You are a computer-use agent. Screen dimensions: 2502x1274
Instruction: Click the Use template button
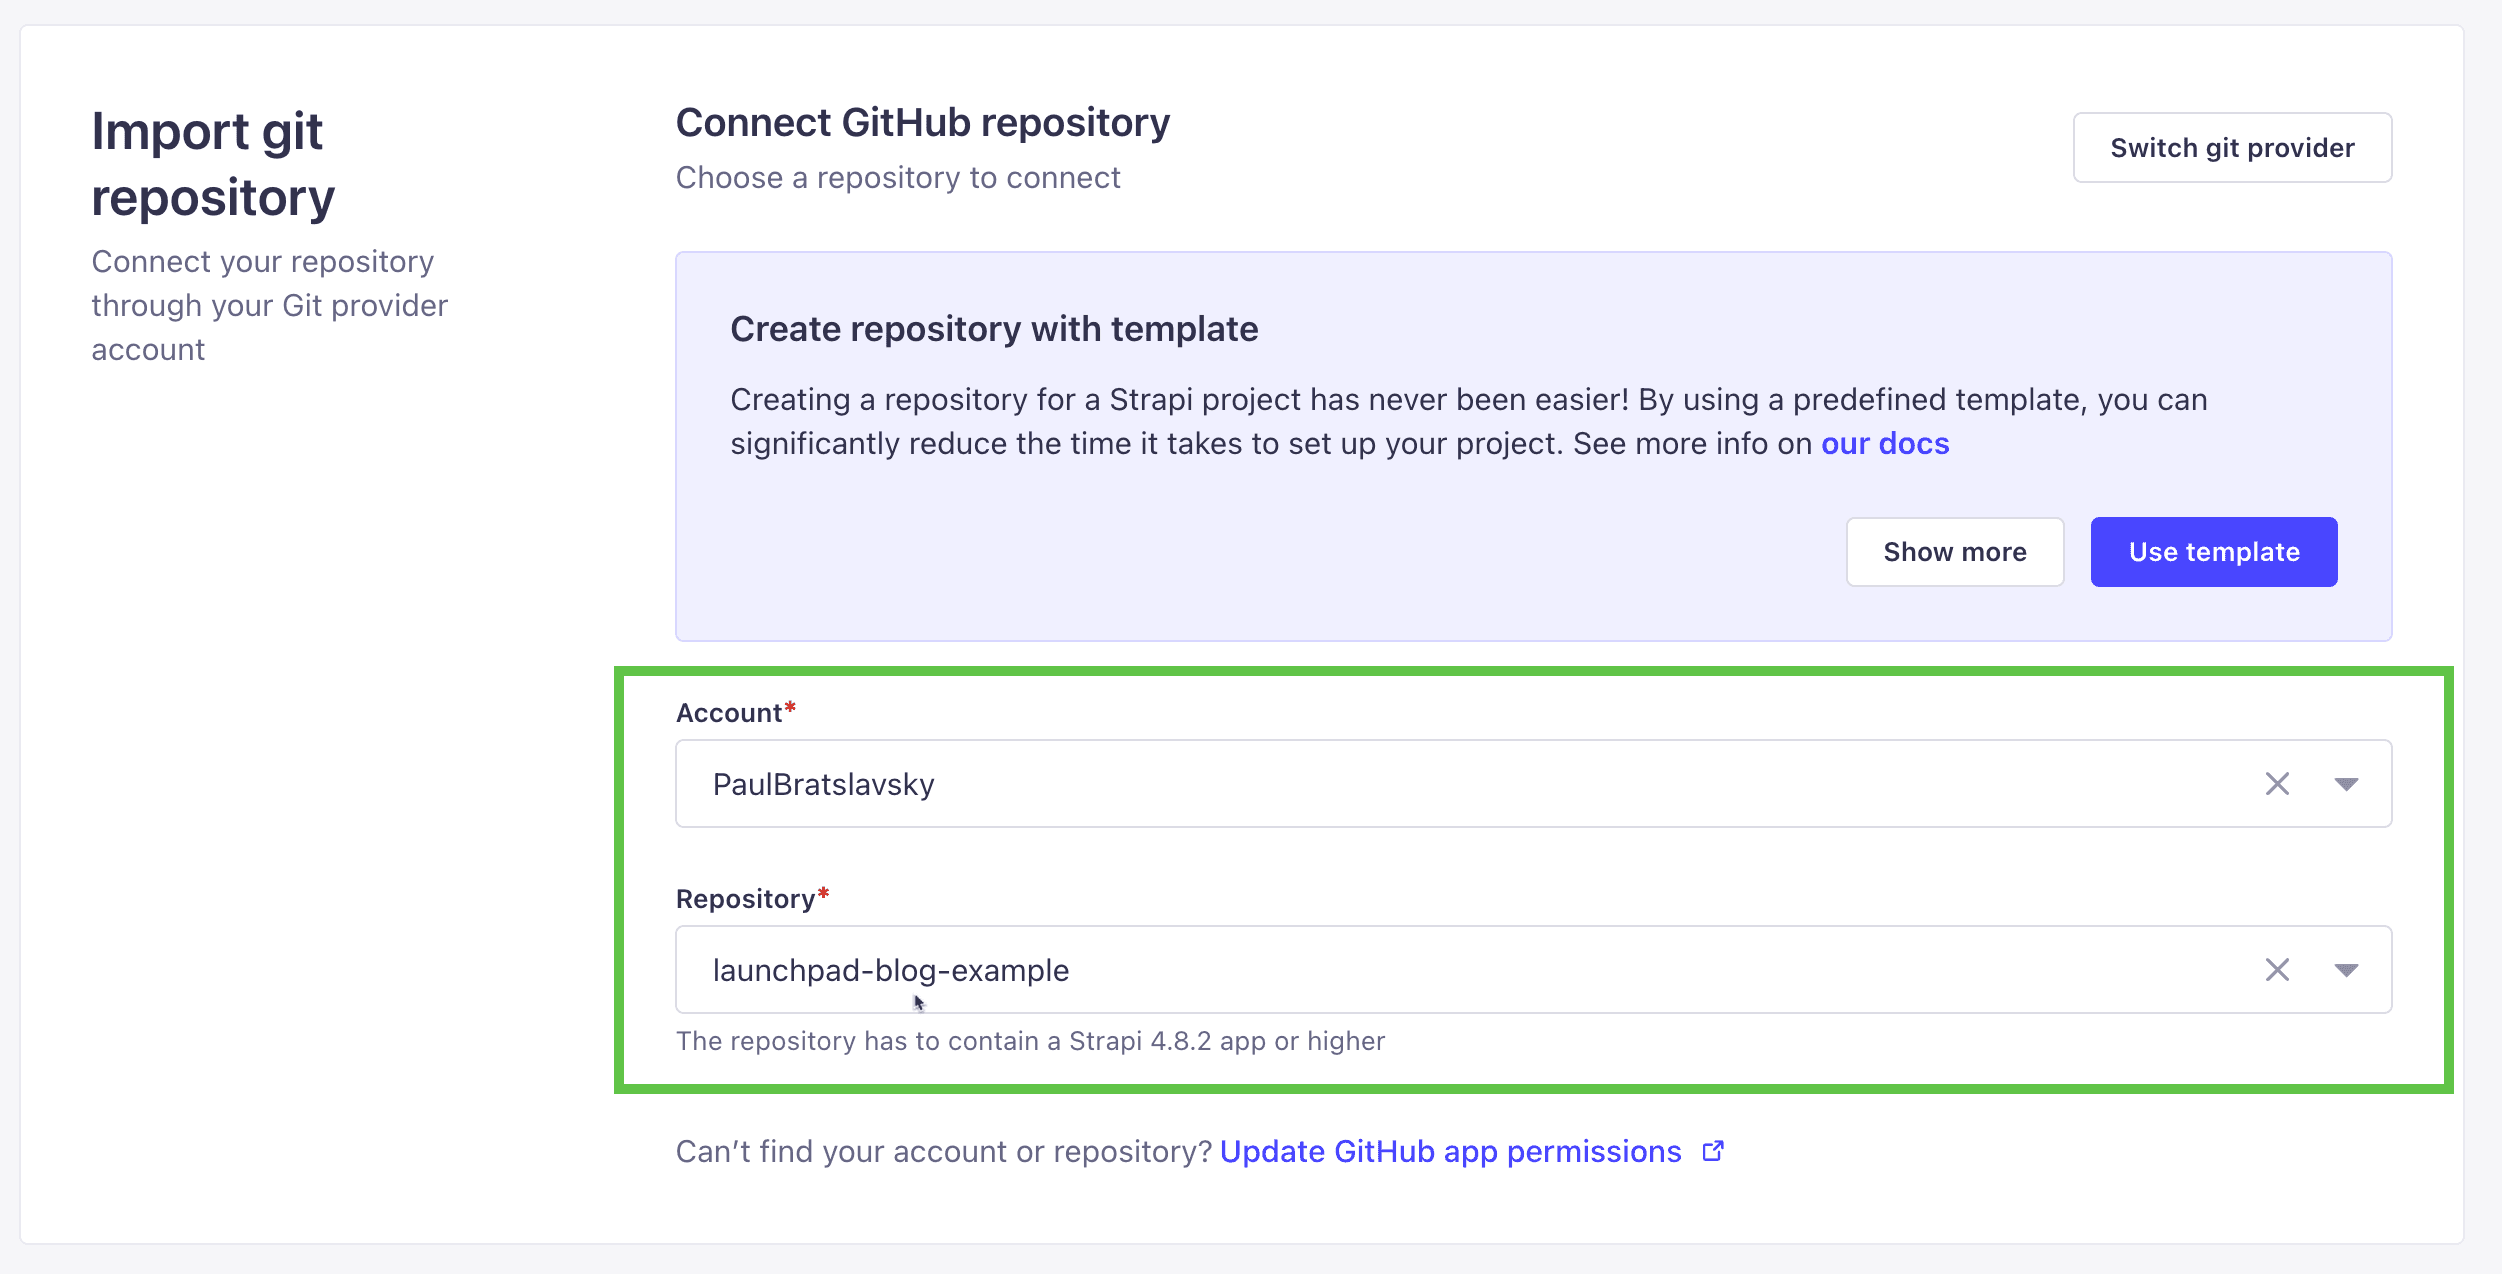point(2214,552)
